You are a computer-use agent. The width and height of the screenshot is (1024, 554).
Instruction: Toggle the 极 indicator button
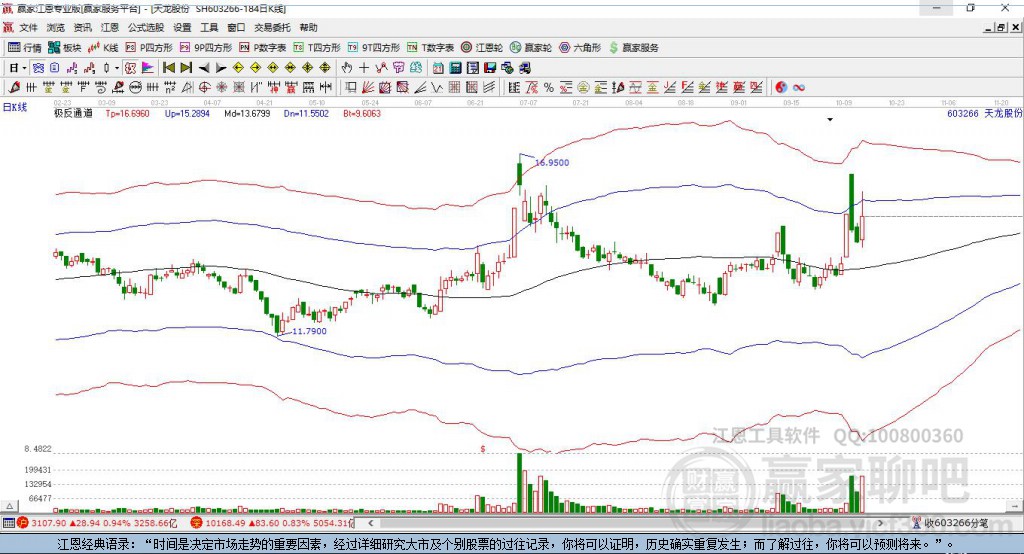tap(131, 68)
